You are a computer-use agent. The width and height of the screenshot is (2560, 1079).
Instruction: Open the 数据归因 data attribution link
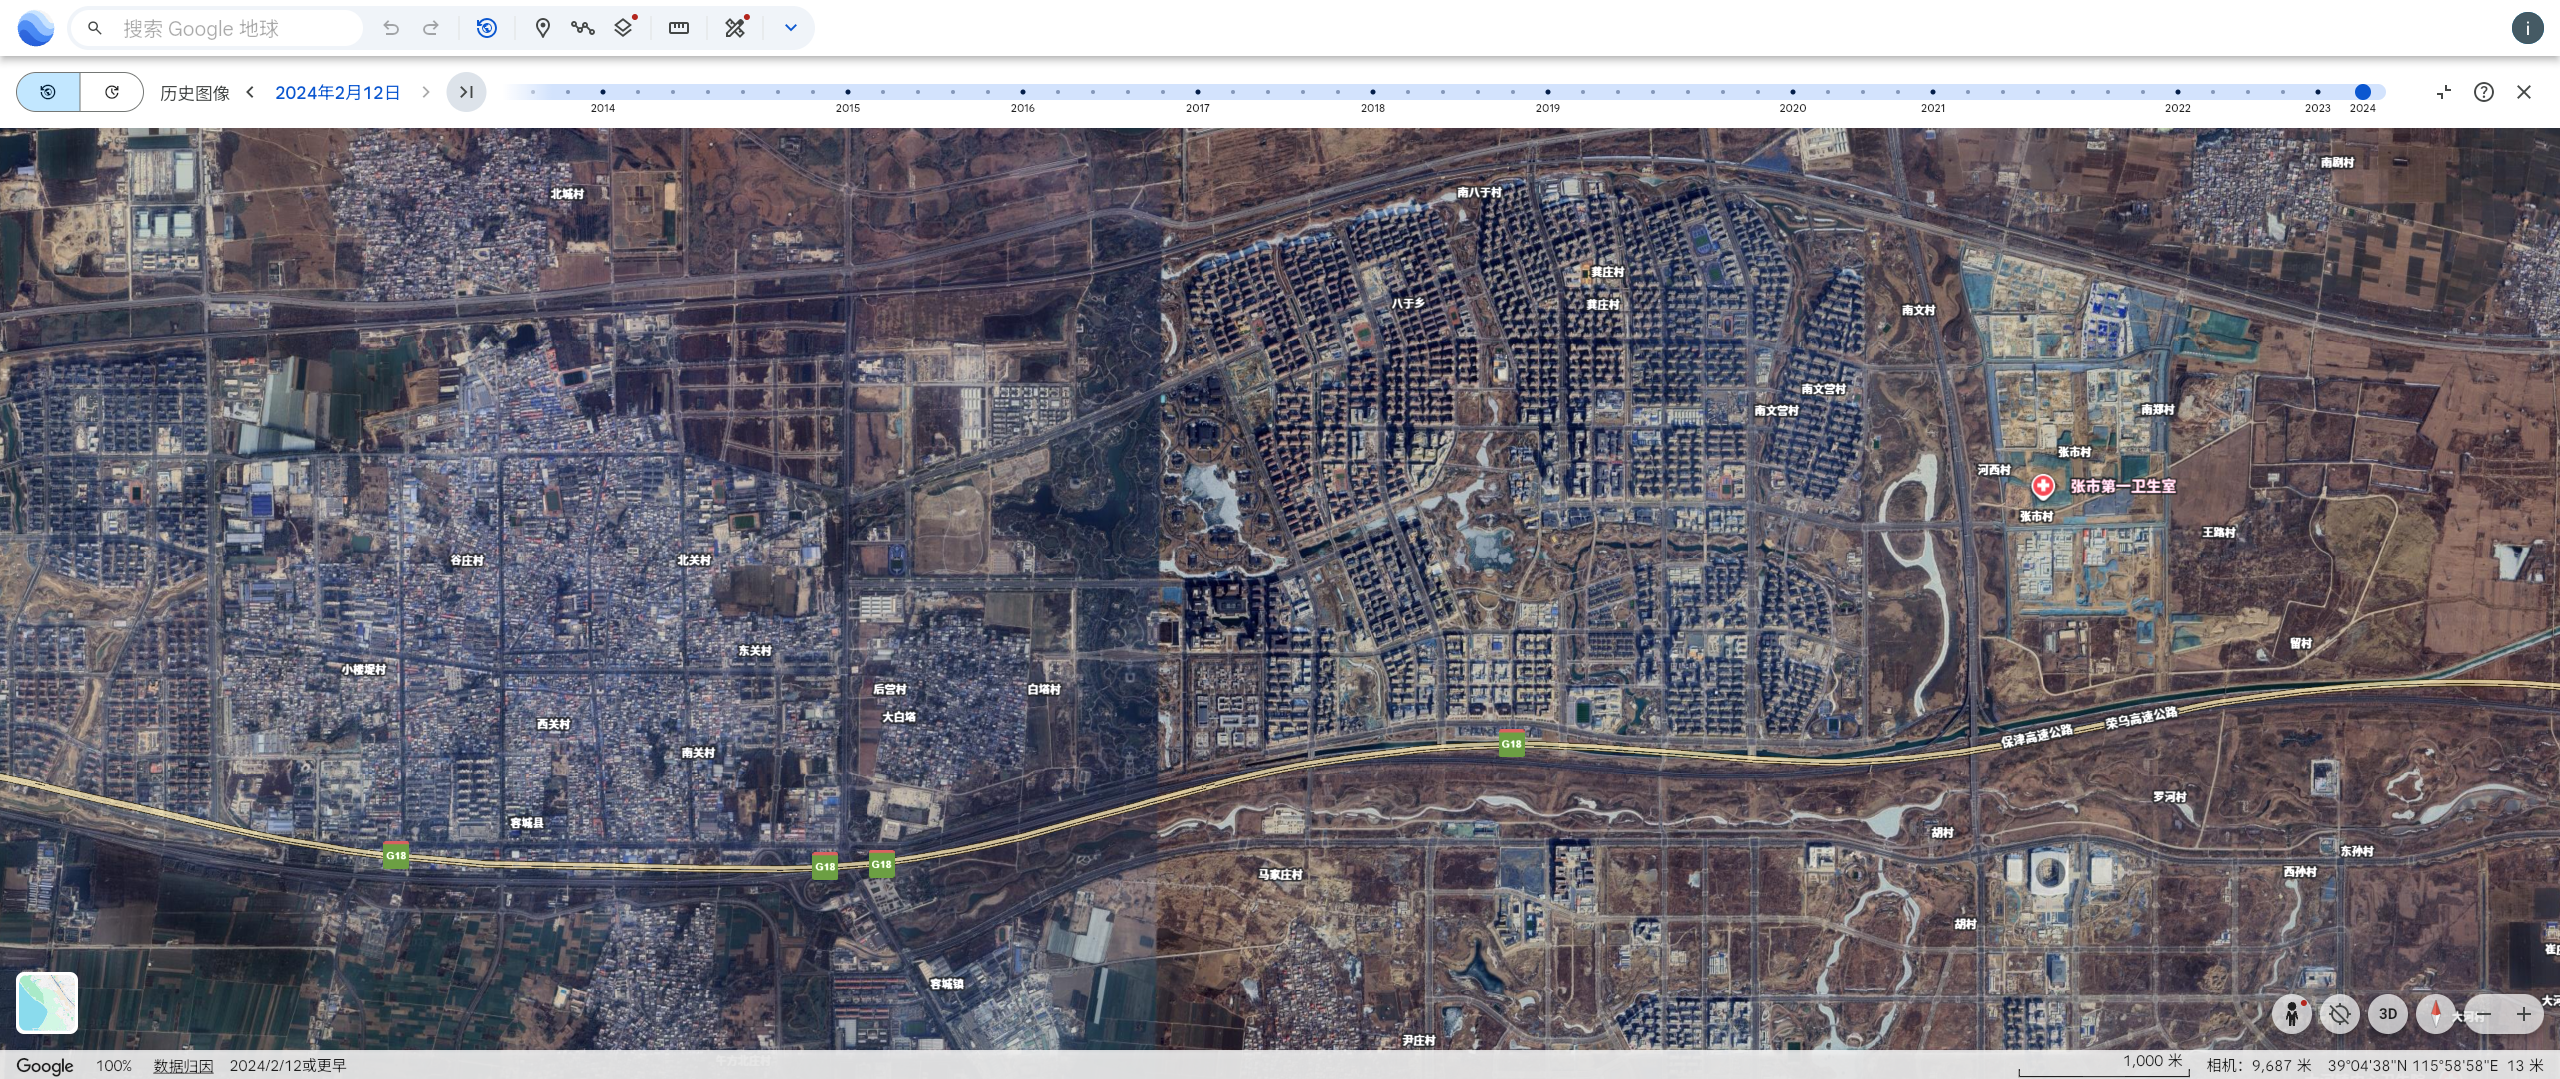[x=183, y=1066]
